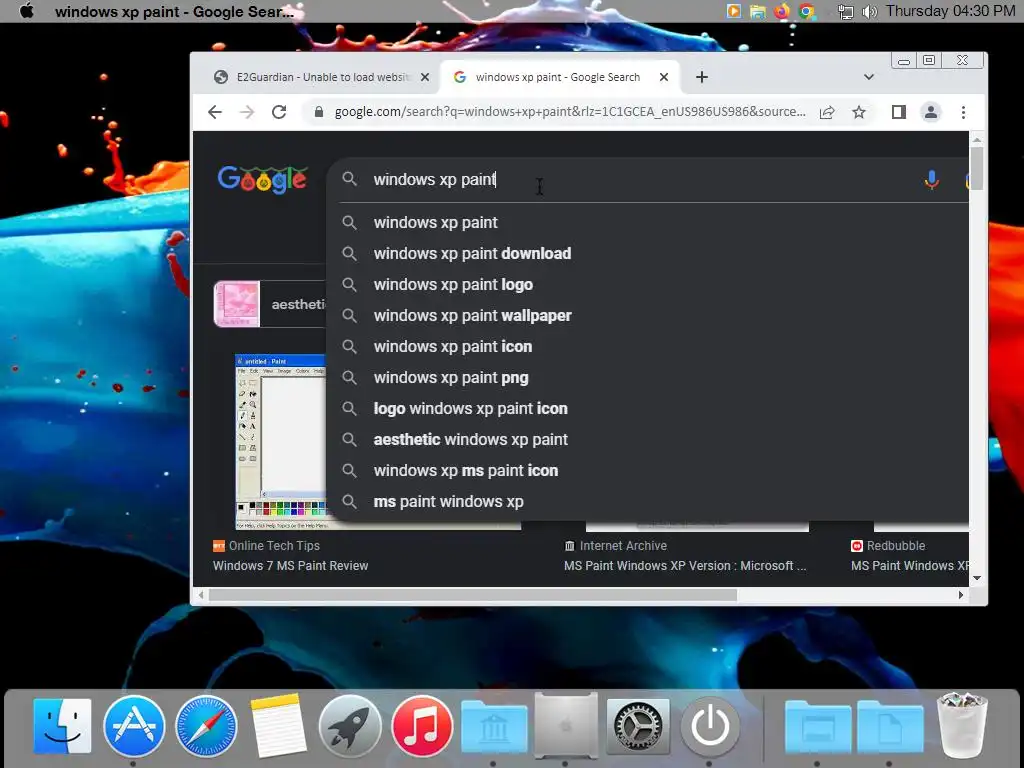The image size is (1024, 768).
Task: Click the video player icon in the menu bar tray
Action: pos(734,11)
